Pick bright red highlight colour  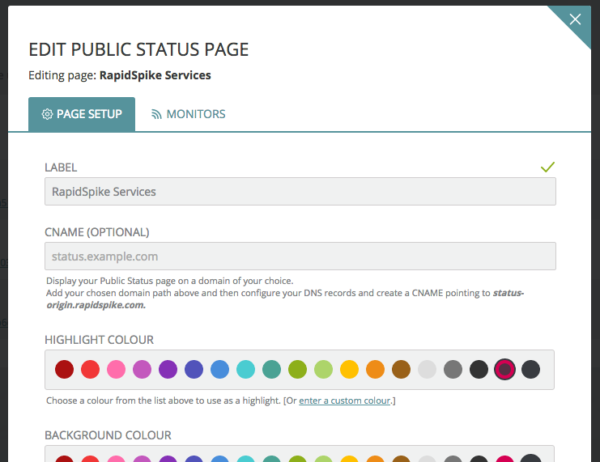pyautogui.click(x=90, y=369)
